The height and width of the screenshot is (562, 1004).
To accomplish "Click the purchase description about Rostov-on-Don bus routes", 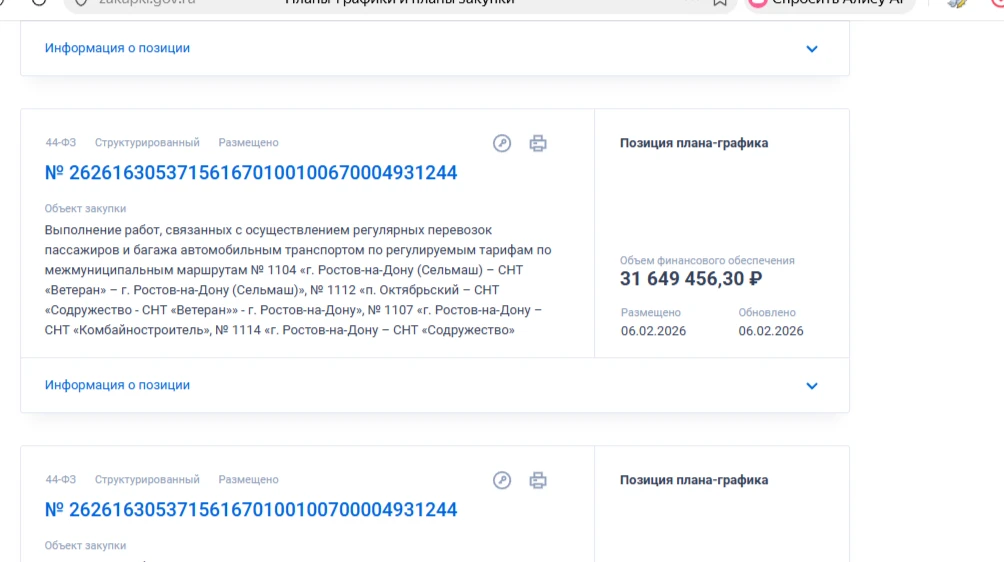I will click(298, 280).
